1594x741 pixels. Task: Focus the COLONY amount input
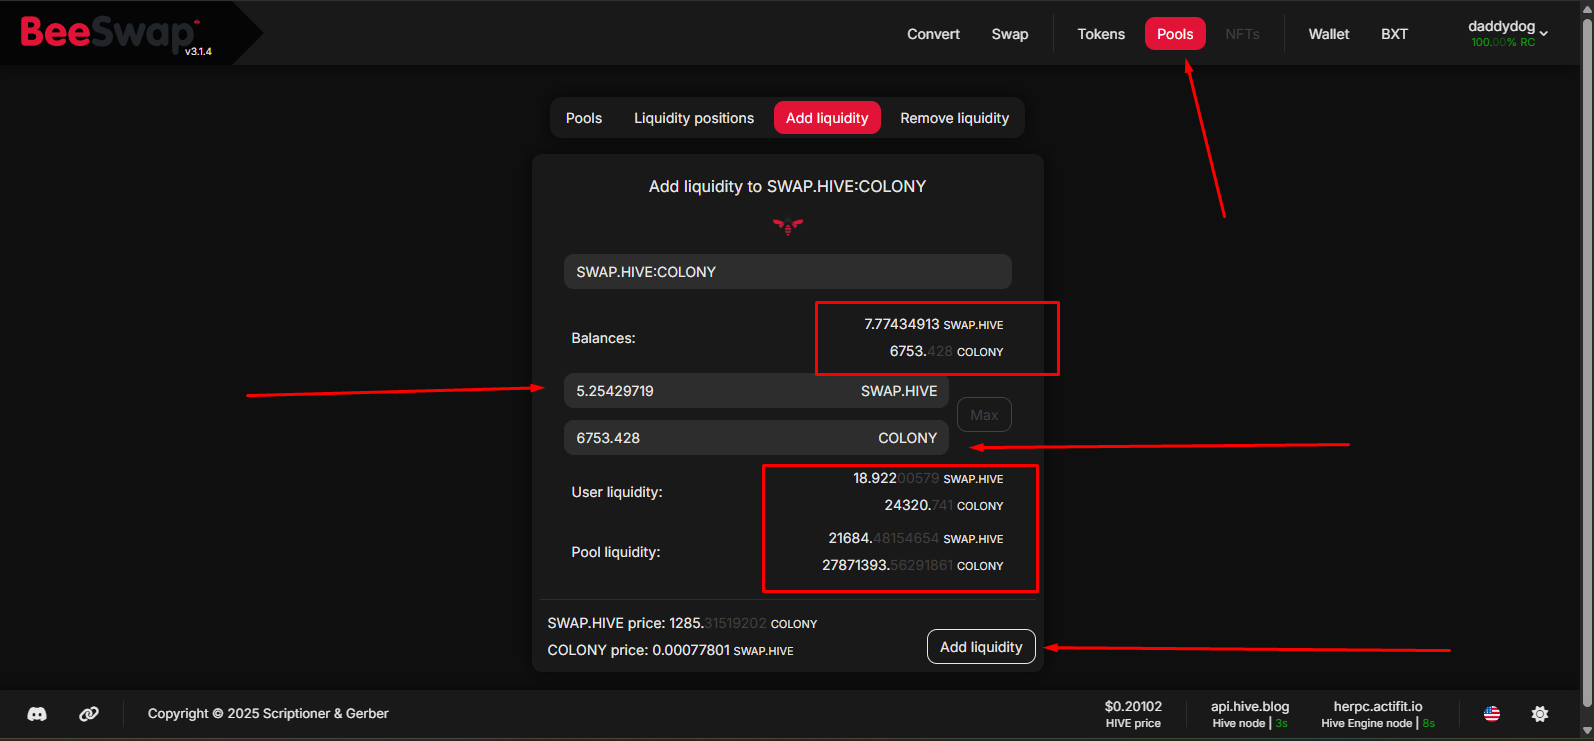point(756,438)
